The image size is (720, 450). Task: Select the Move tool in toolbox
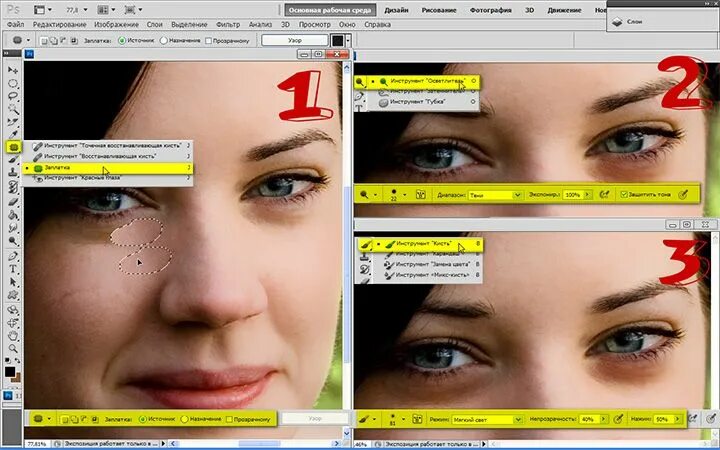tap(13, 70)
